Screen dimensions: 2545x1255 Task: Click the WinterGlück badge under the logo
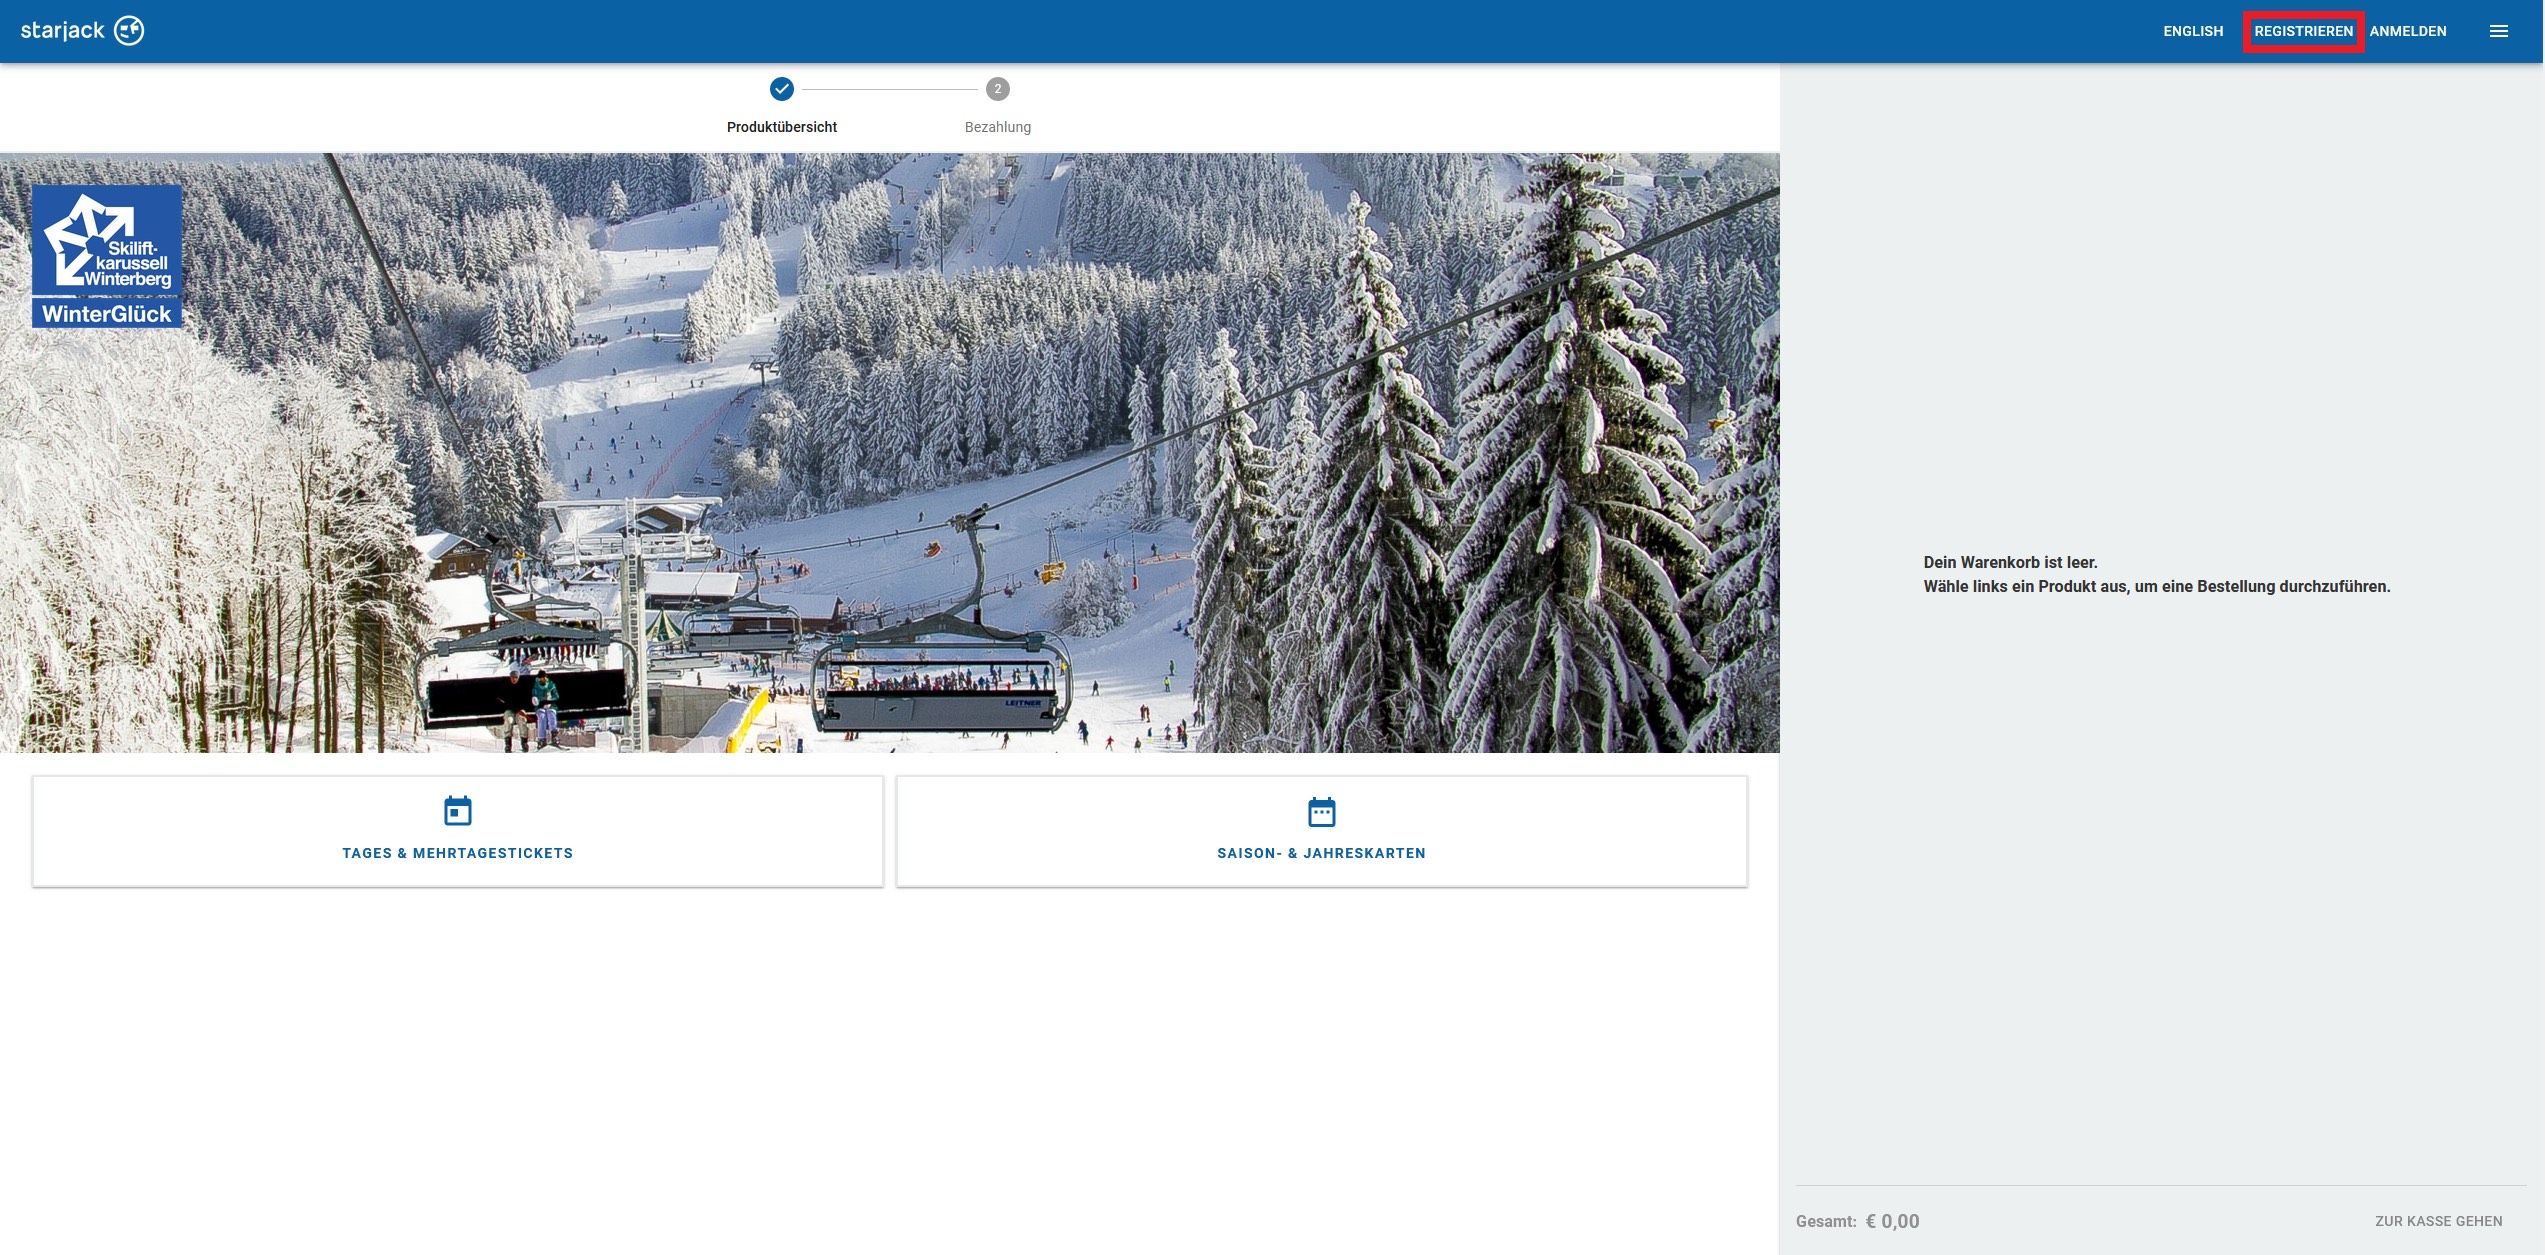107,314
